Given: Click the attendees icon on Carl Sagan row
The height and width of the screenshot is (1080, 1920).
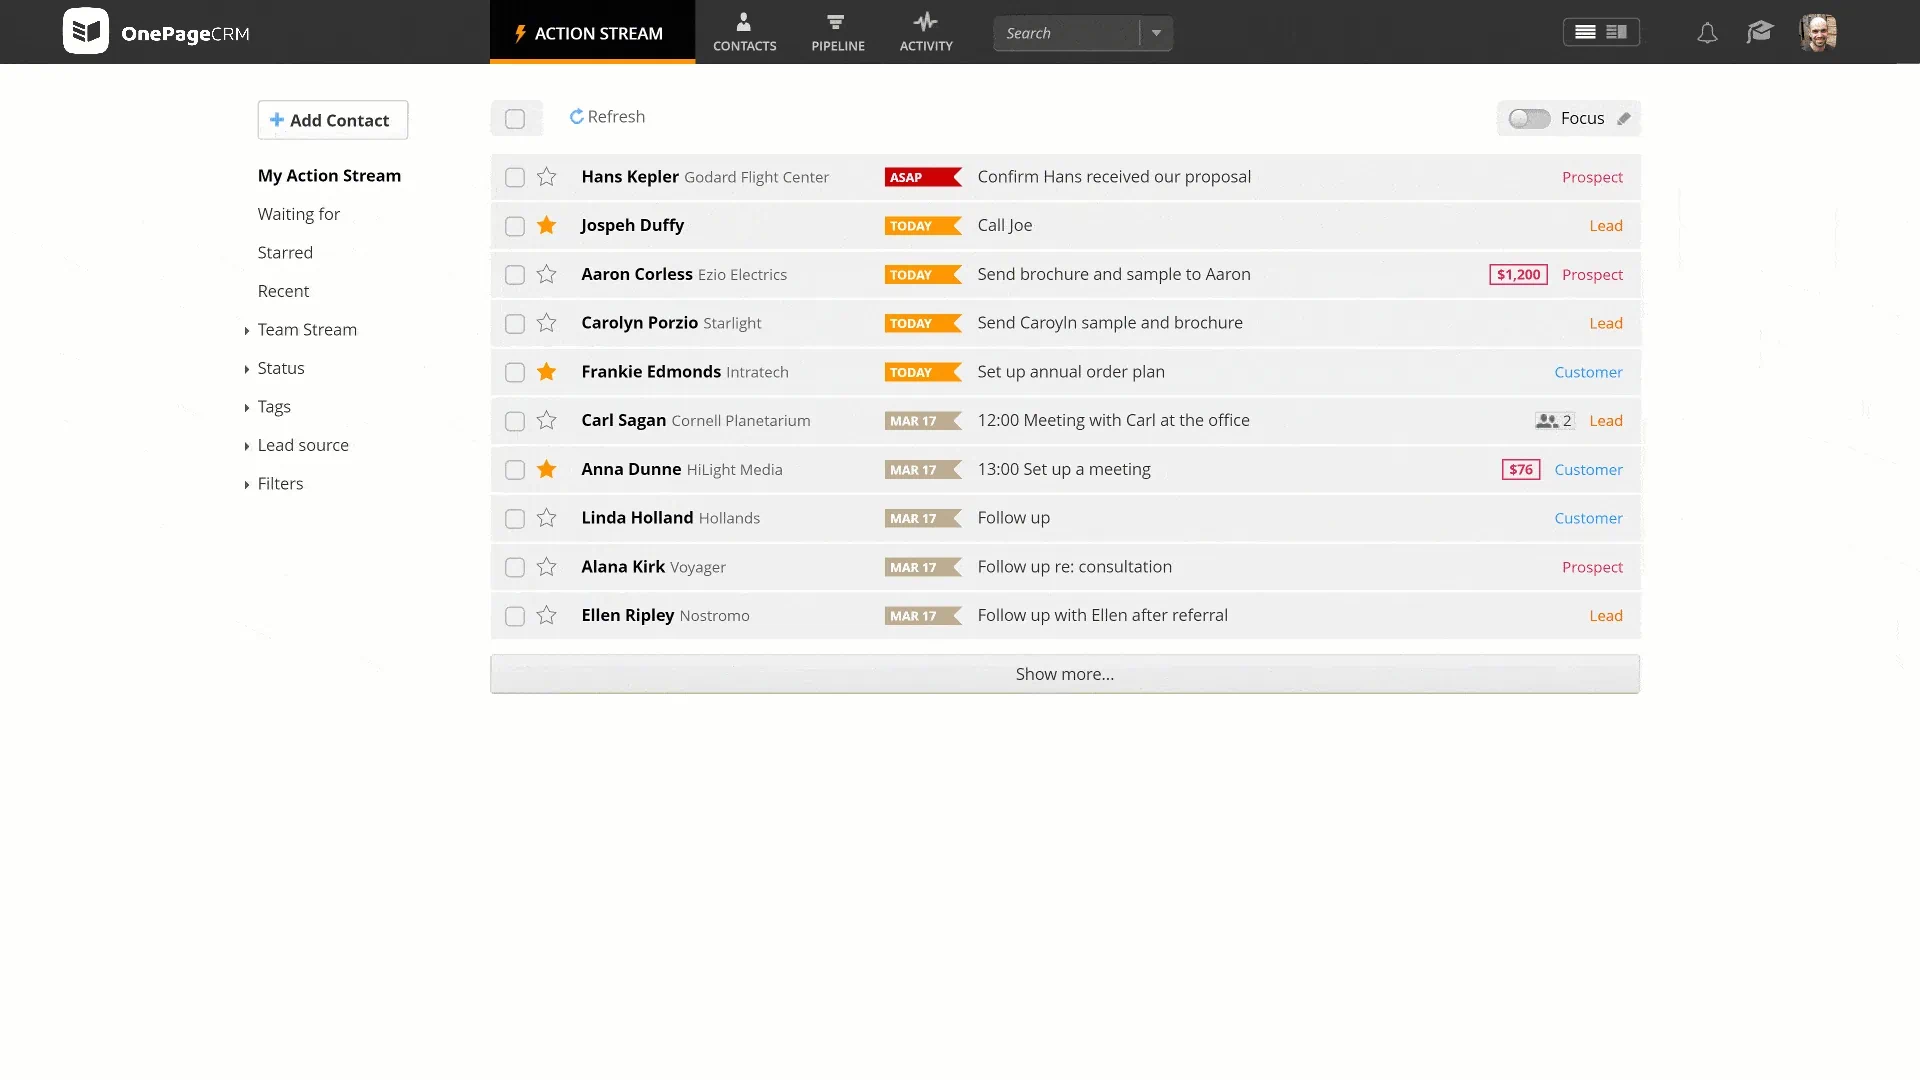Looking at the screenshot, I should [x=1547, y=421].
